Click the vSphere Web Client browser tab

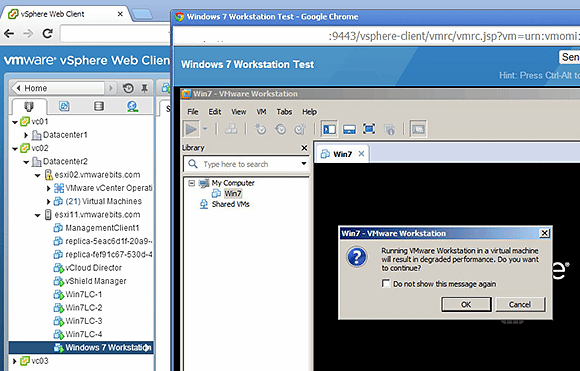coord(66,14)
